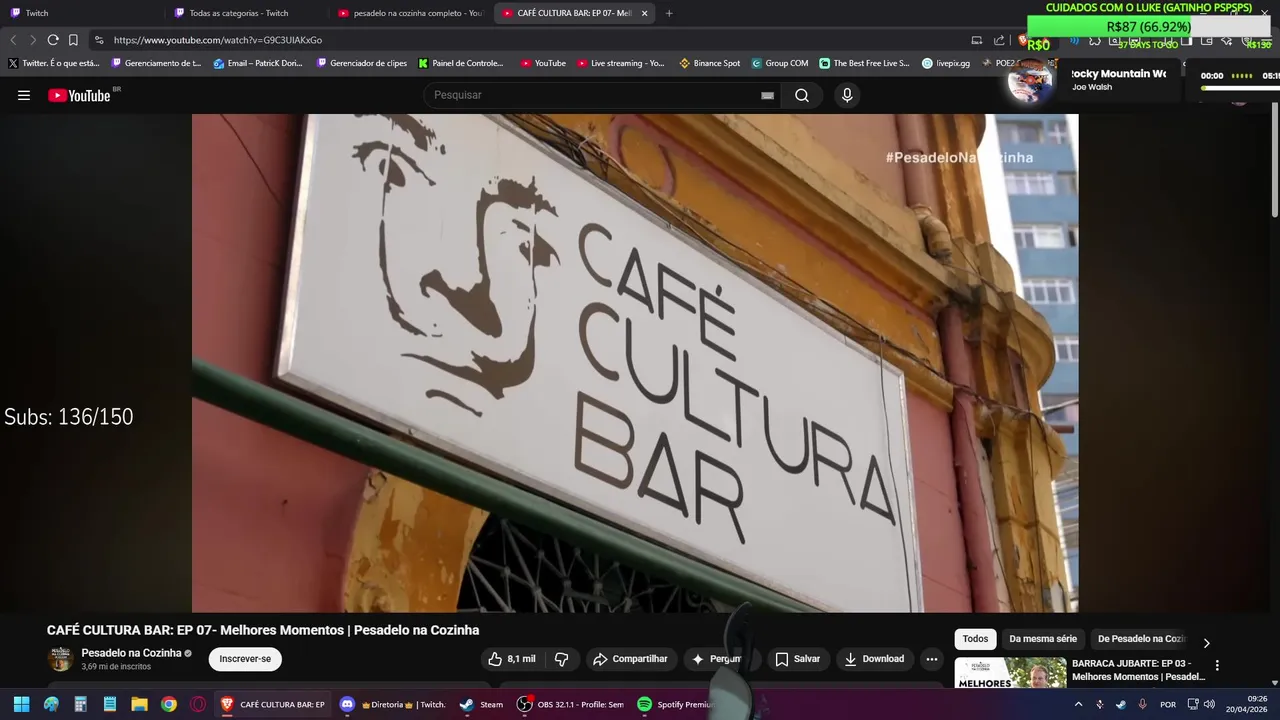
Task: Go back using the browser back arrow
Action: (x=13, y=40)
